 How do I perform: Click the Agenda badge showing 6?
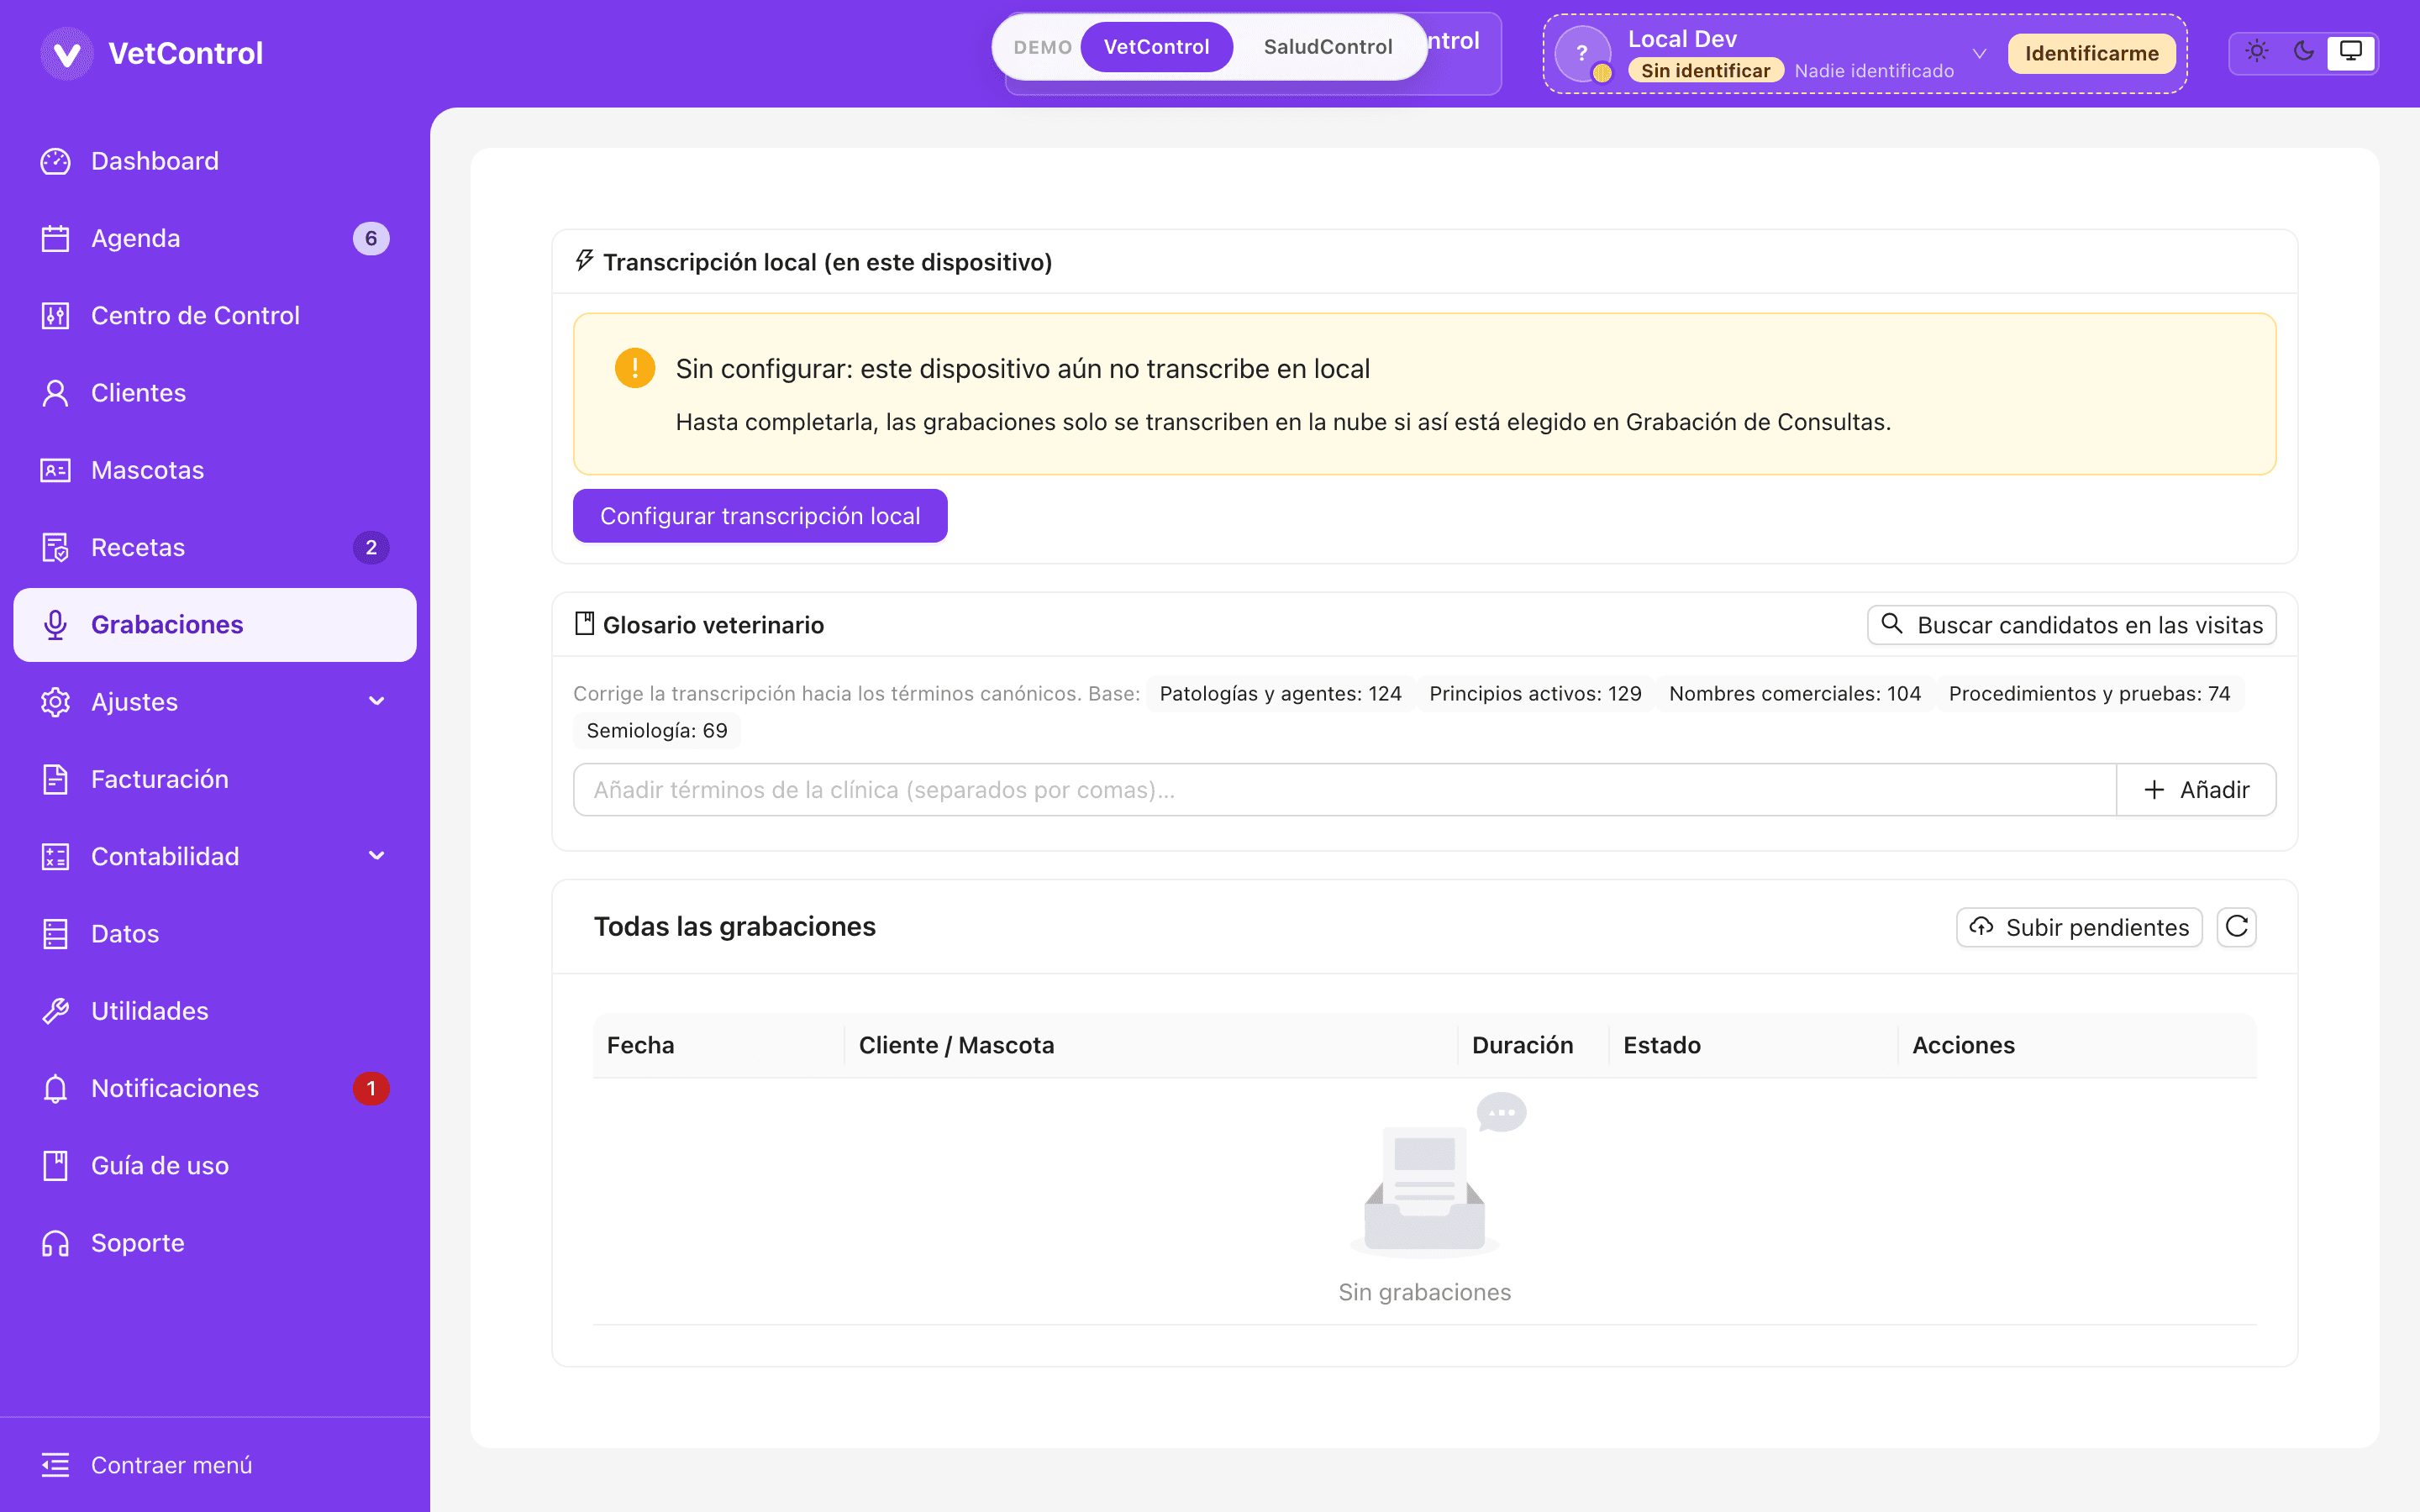point(371,238)
